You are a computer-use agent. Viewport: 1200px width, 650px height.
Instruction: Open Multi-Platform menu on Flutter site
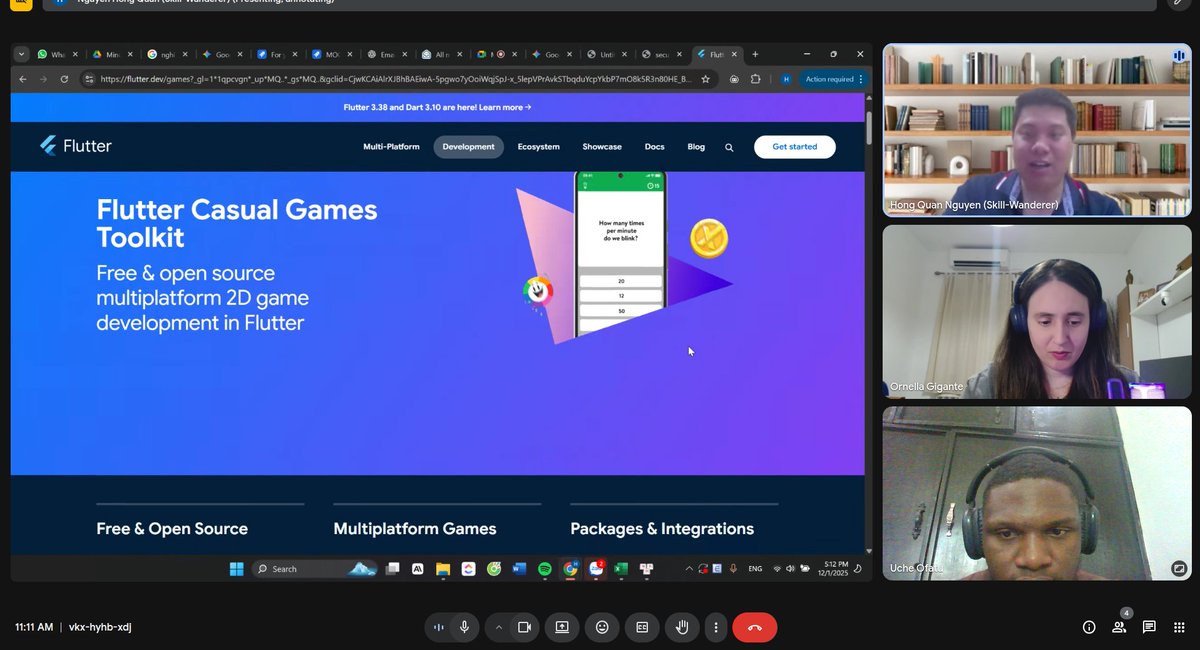point(391,147)
